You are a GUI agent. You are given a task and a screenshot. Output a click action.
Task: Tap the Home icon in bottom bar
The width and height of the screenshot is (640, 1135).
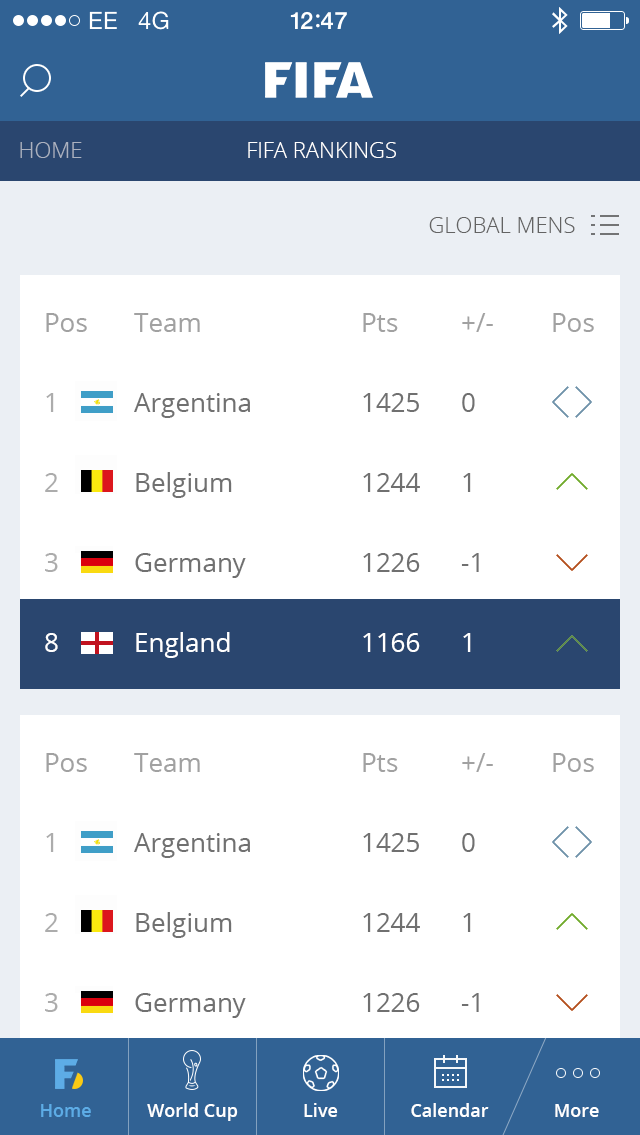[66, 1075]
